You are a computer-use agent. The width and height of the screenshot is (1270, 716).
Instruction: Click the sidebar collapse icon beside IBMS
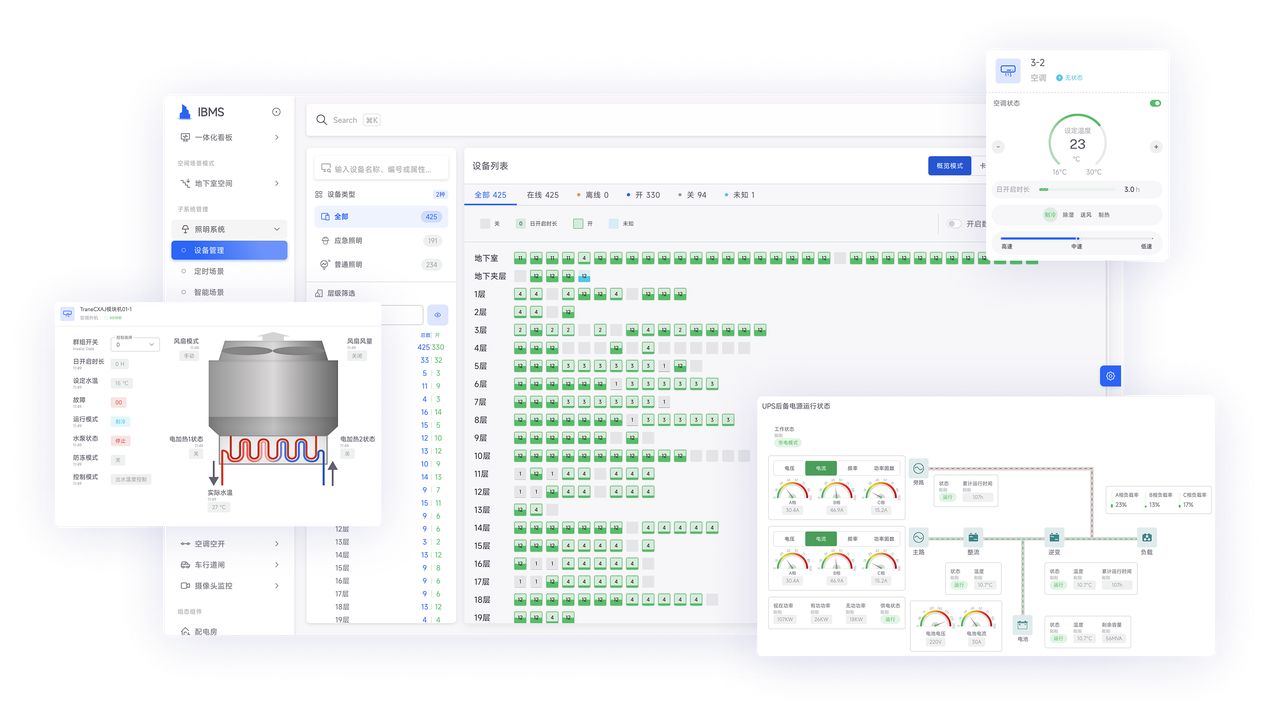(x=276, y=112)
